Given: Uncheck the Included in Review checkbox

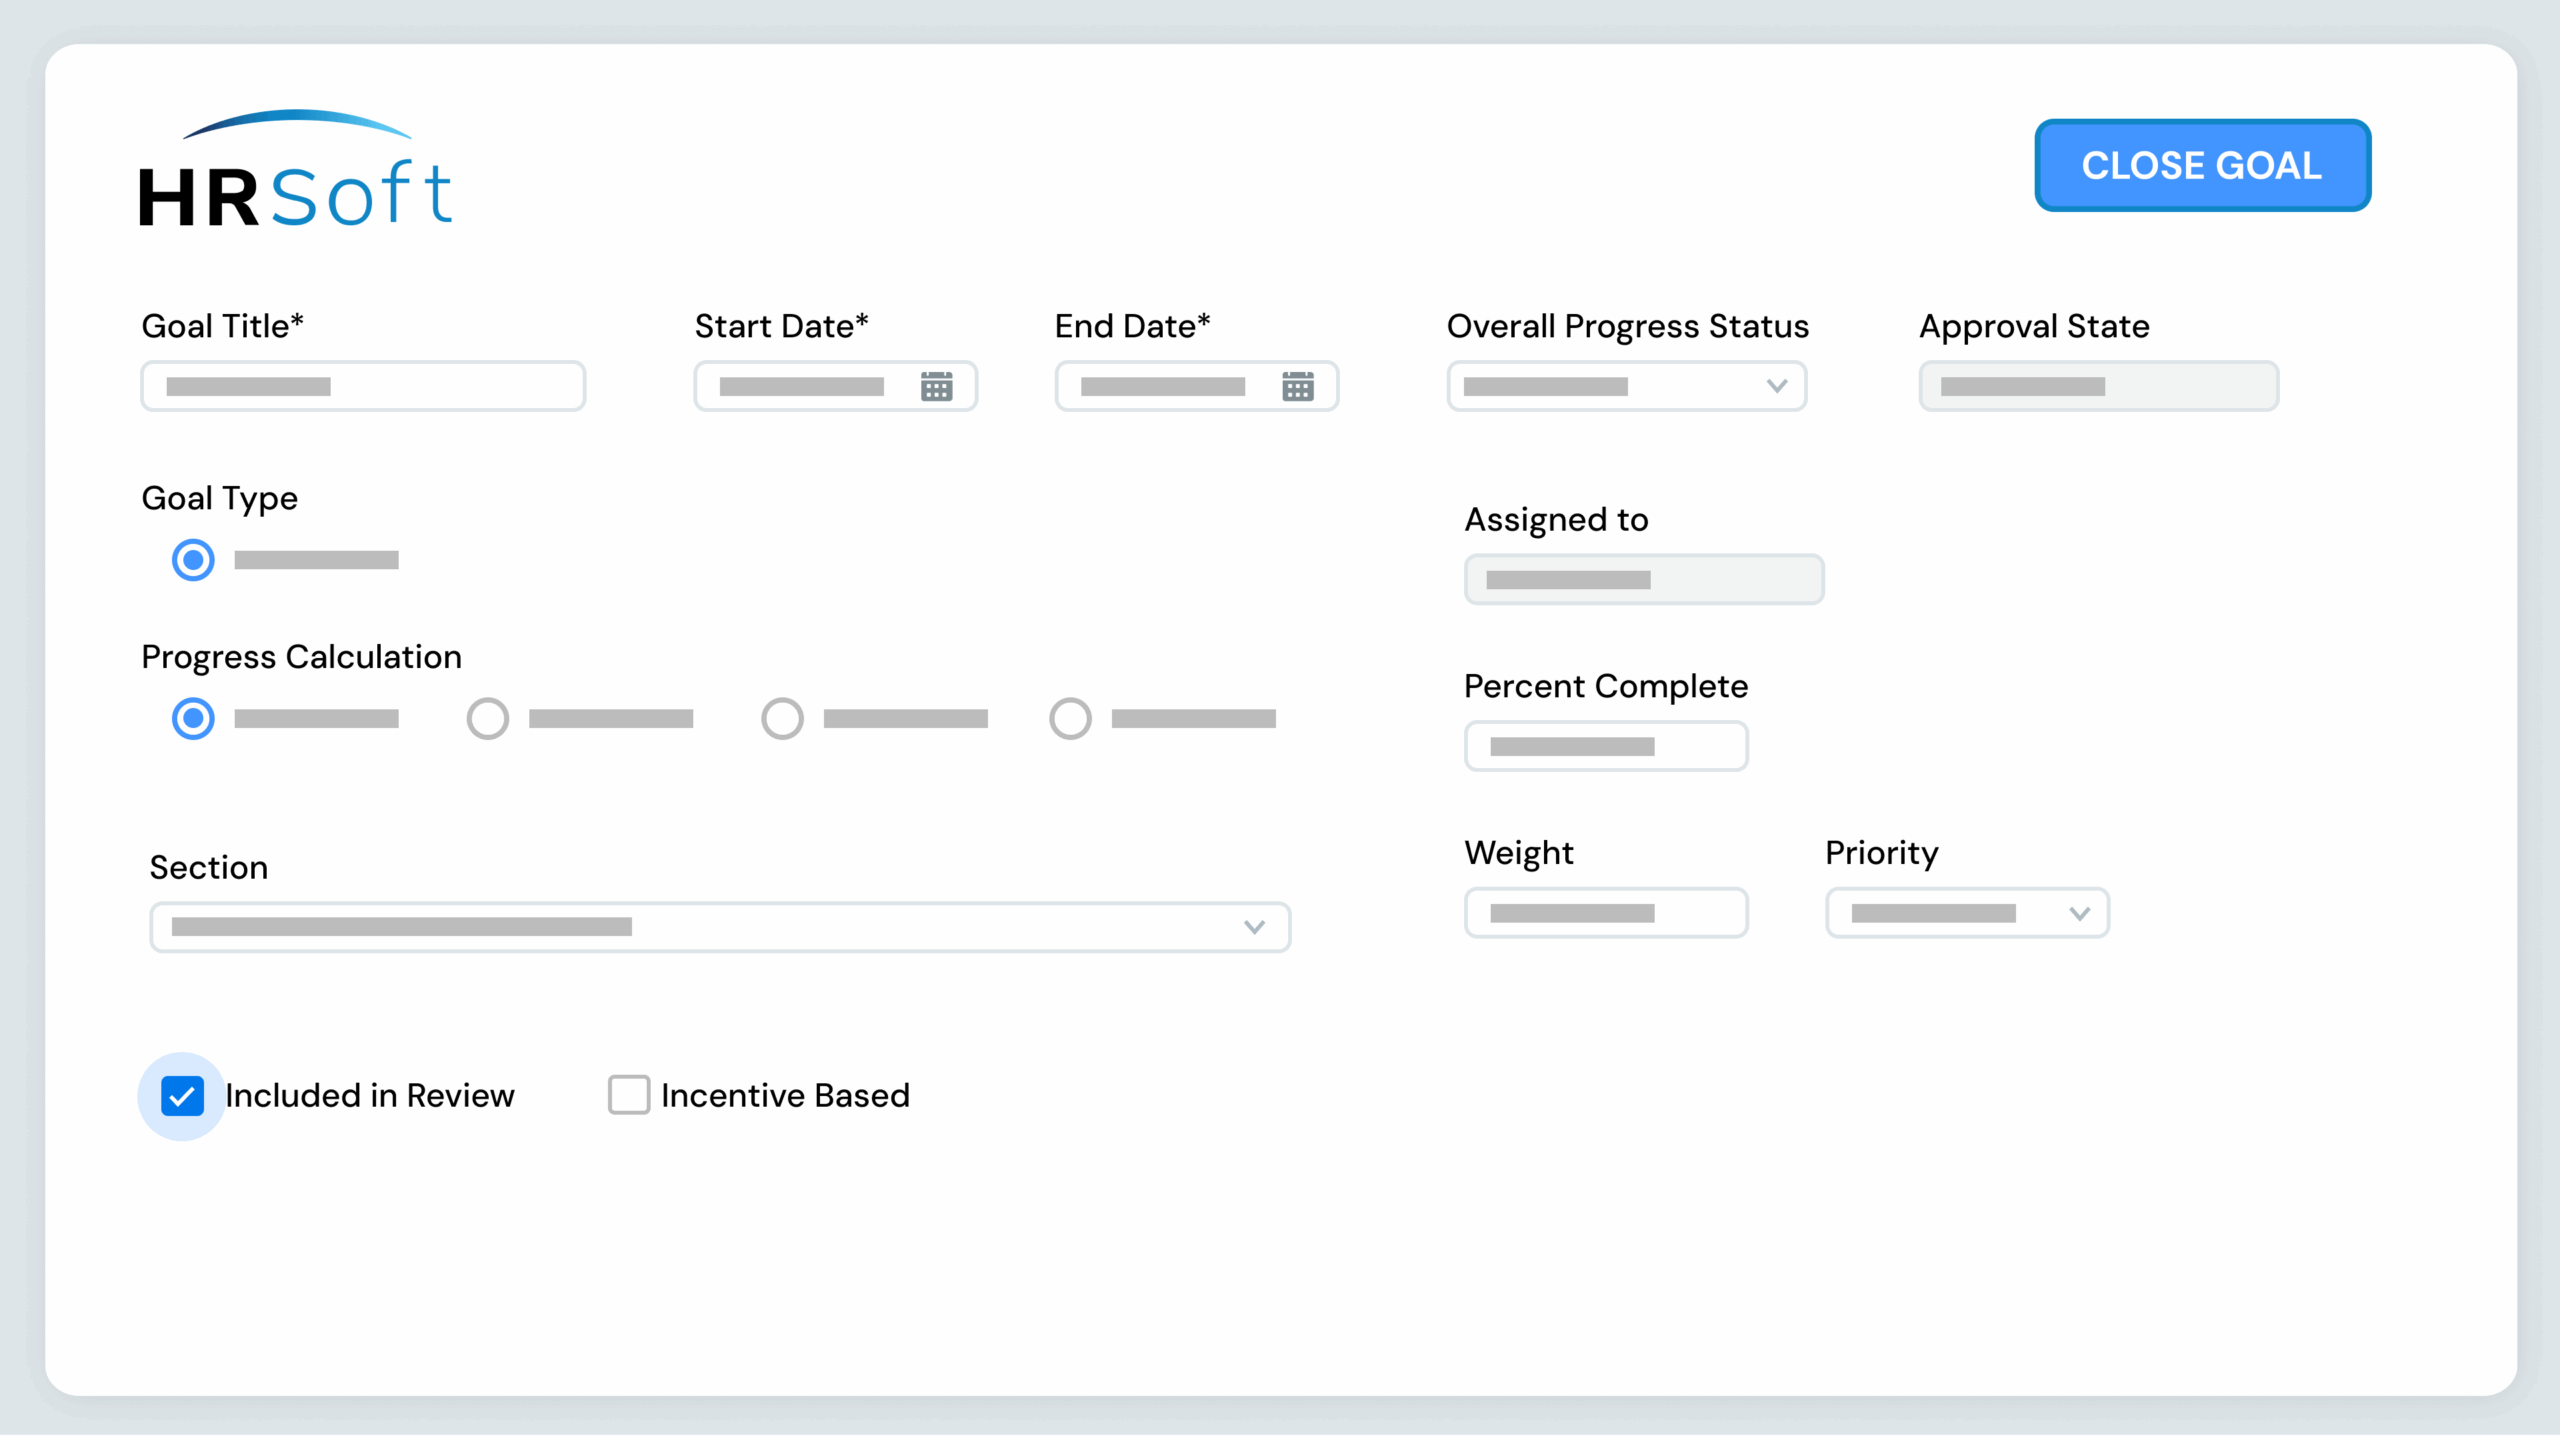Looking at the screenshot, I should pyautogui.click(x=182, y=1096).
